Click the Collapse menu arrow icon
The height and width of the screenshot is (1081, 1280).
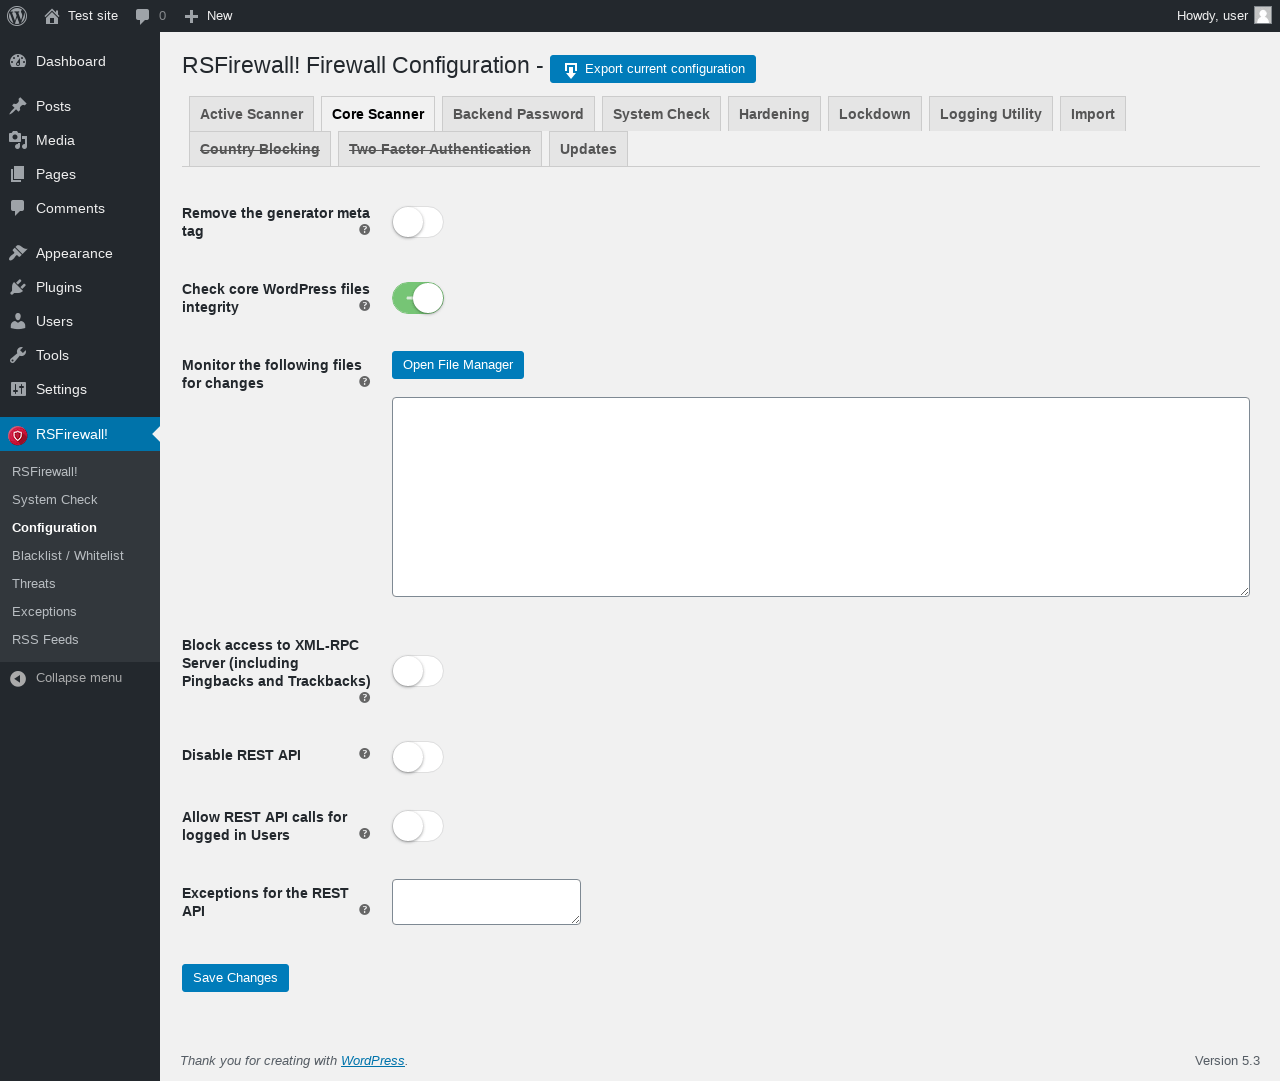tap(18, 678)
